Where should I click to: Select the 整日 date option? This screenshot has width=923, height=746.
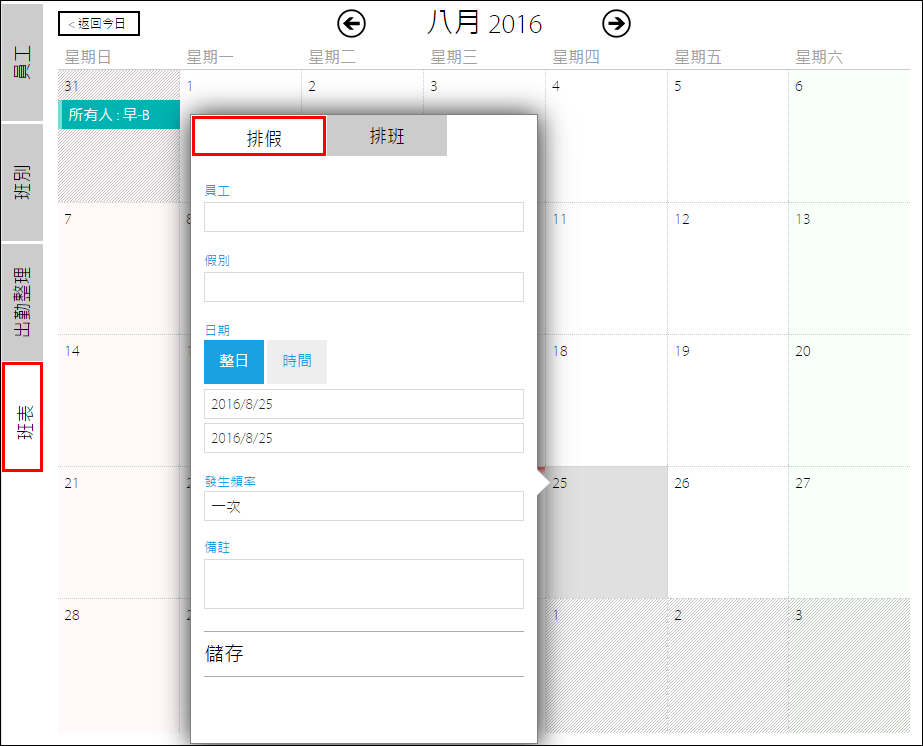point(234,362)
